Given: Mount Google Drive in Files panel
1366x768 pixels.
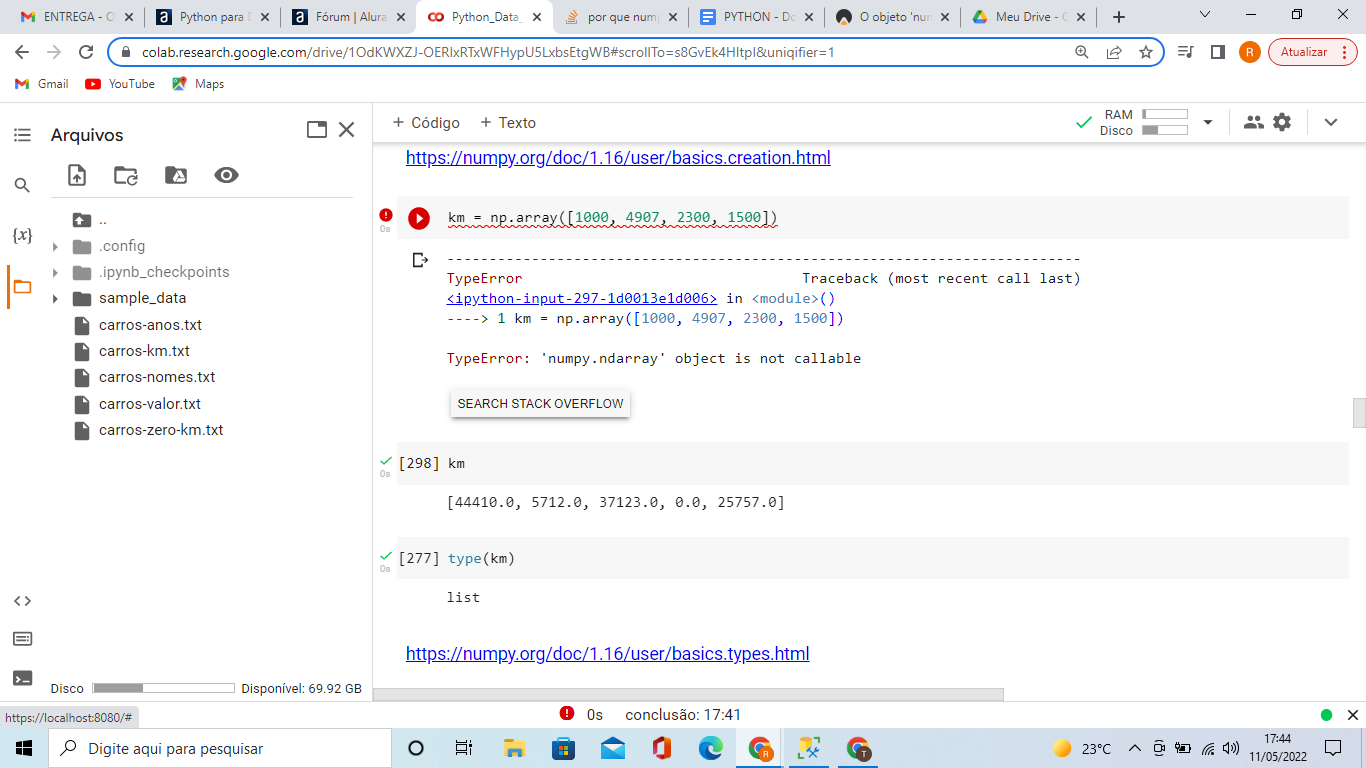Looking at the screenshot, I should click(176, 175).
